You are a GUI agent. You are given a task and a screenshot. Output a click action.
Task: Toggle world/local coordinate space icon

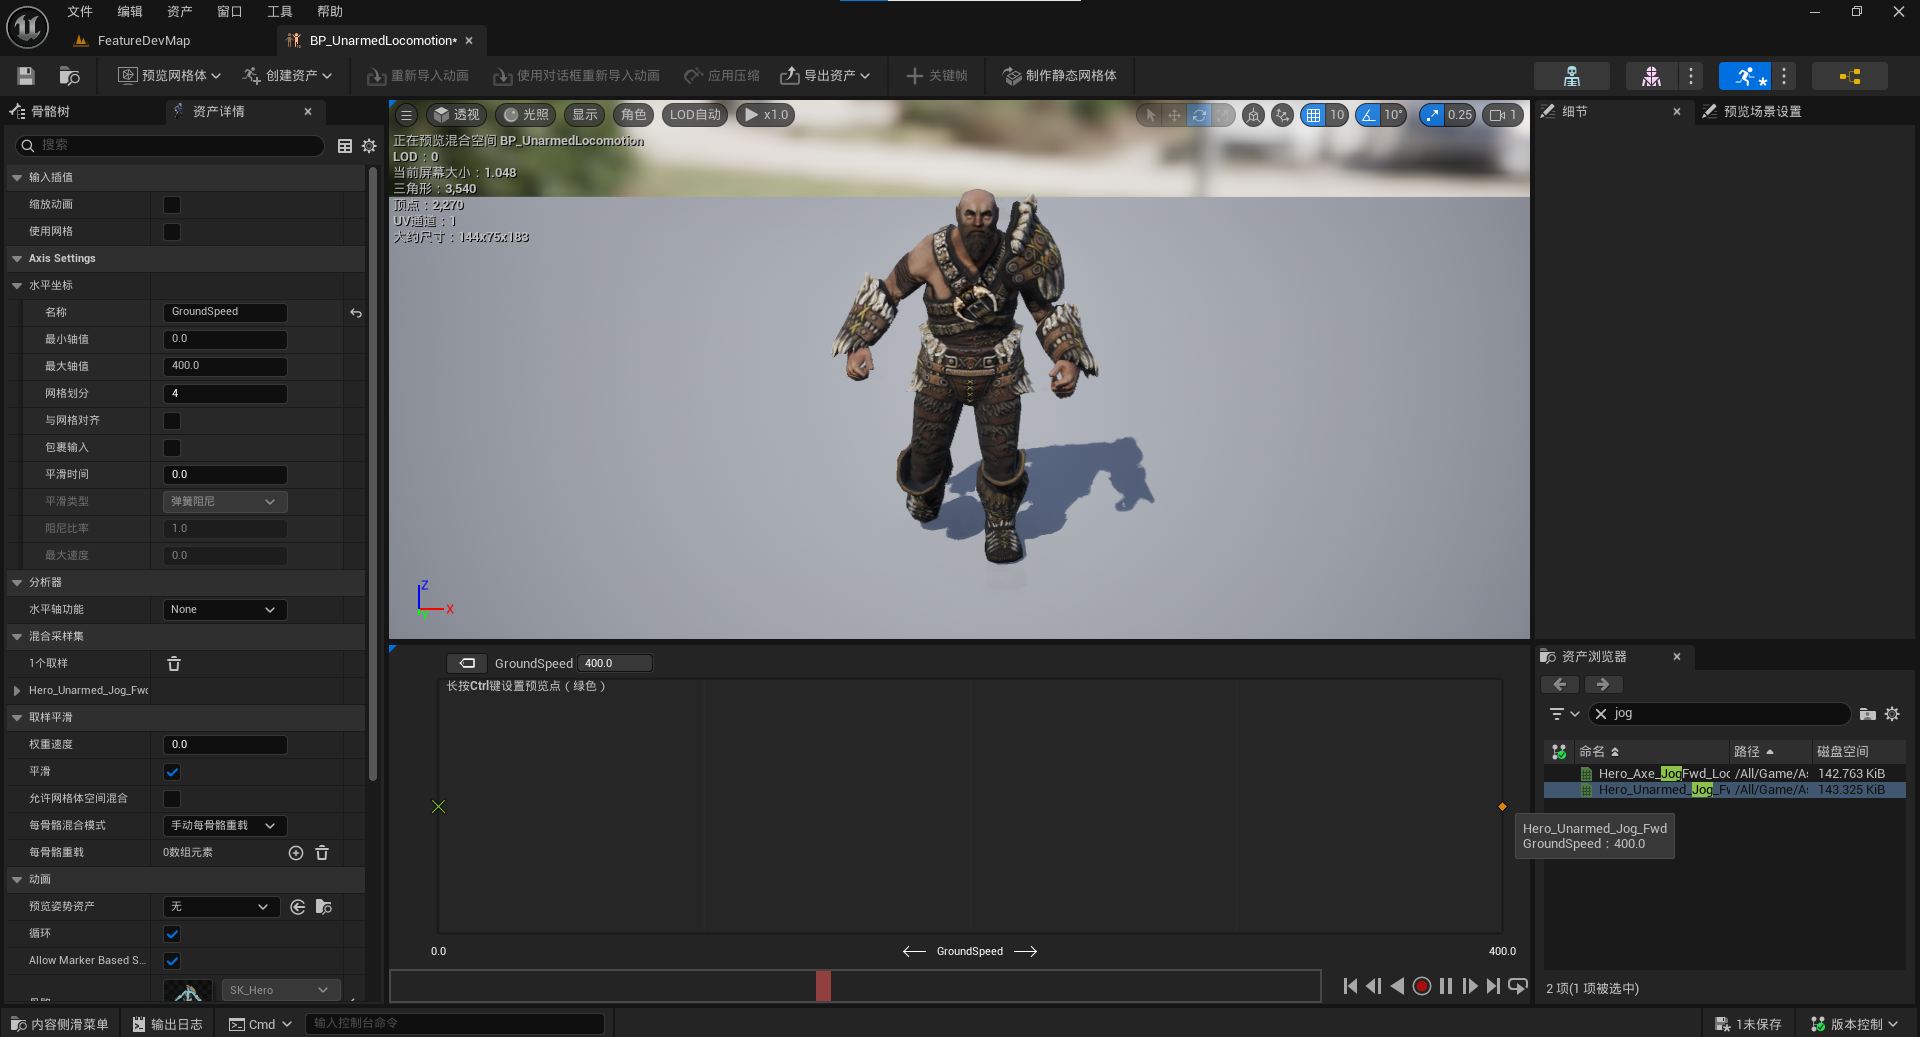point(1253,115)
